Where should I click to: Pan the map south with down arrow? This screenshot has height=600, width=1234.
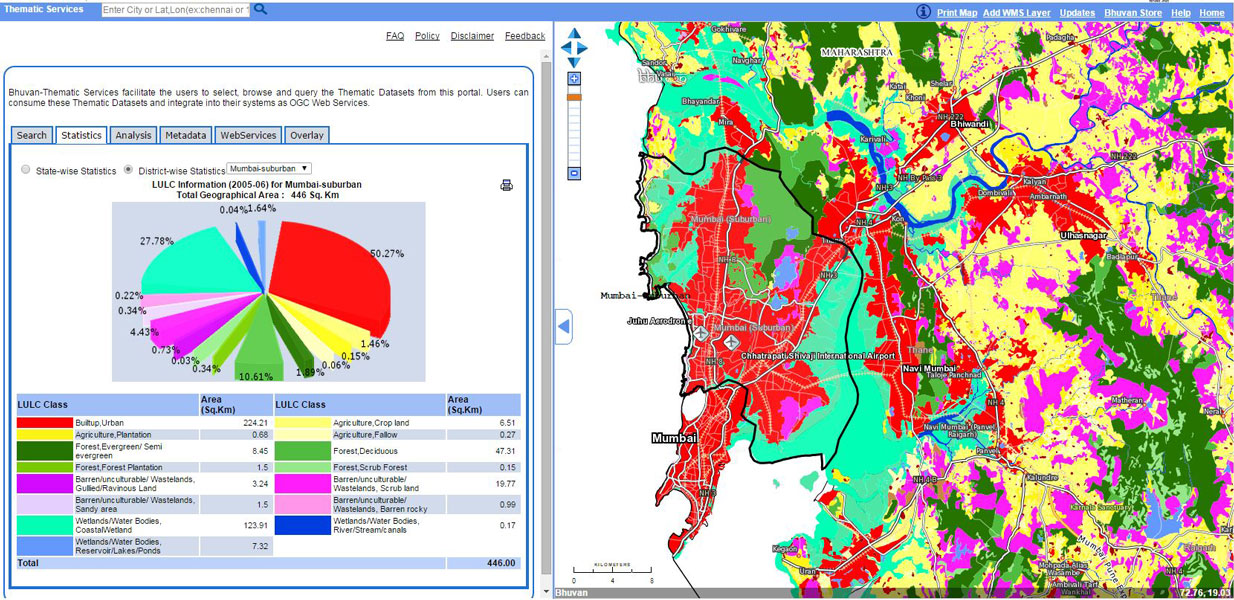point(574,61)
